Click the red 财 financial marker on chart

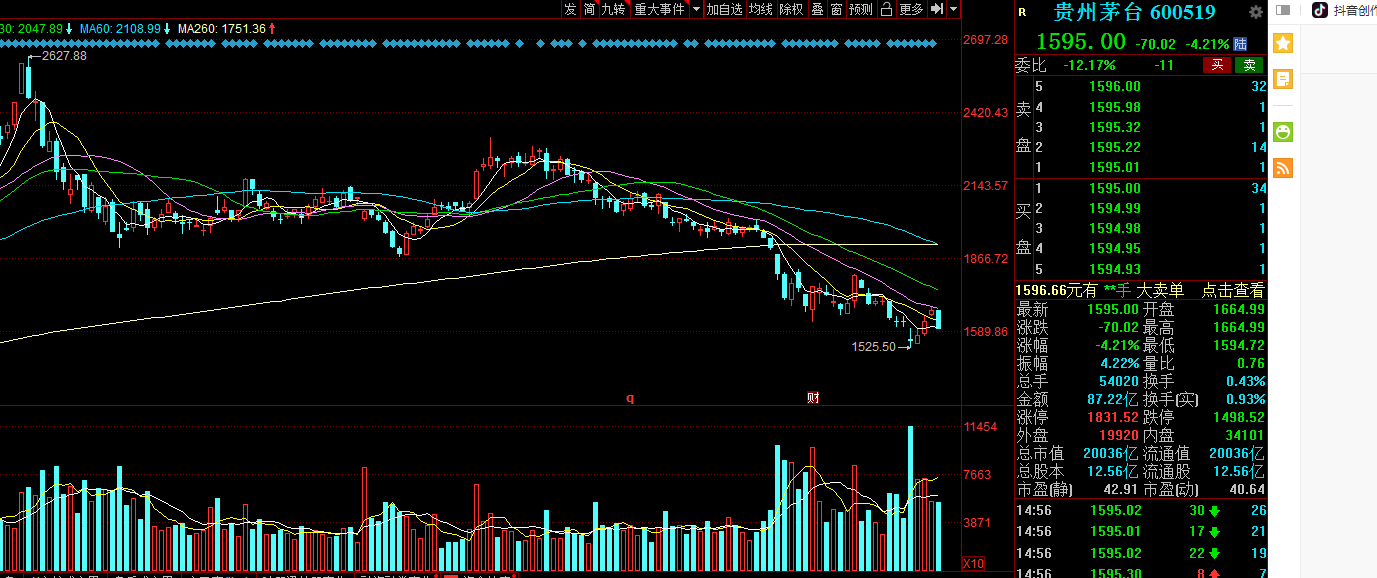pos(813,397)
